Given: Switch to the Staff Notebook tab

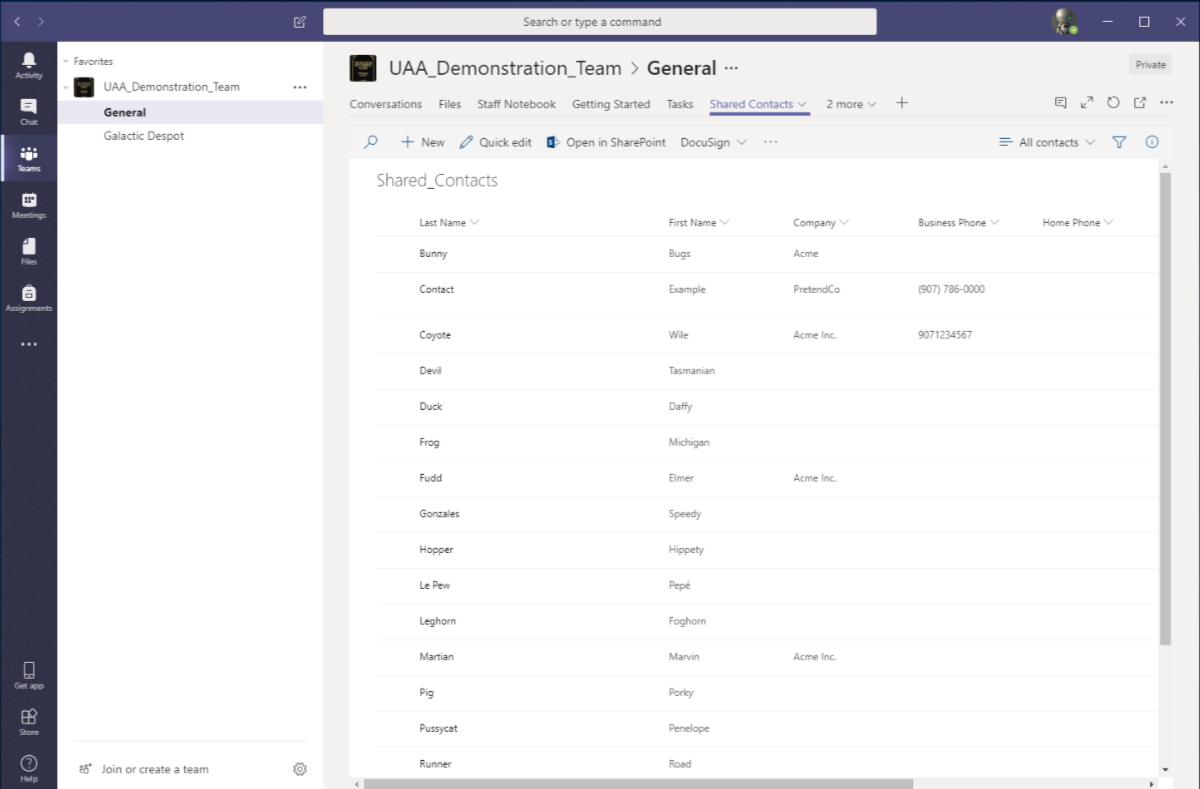Looking at the screenshot, I should pyautogui.click(x=516, y=104).
